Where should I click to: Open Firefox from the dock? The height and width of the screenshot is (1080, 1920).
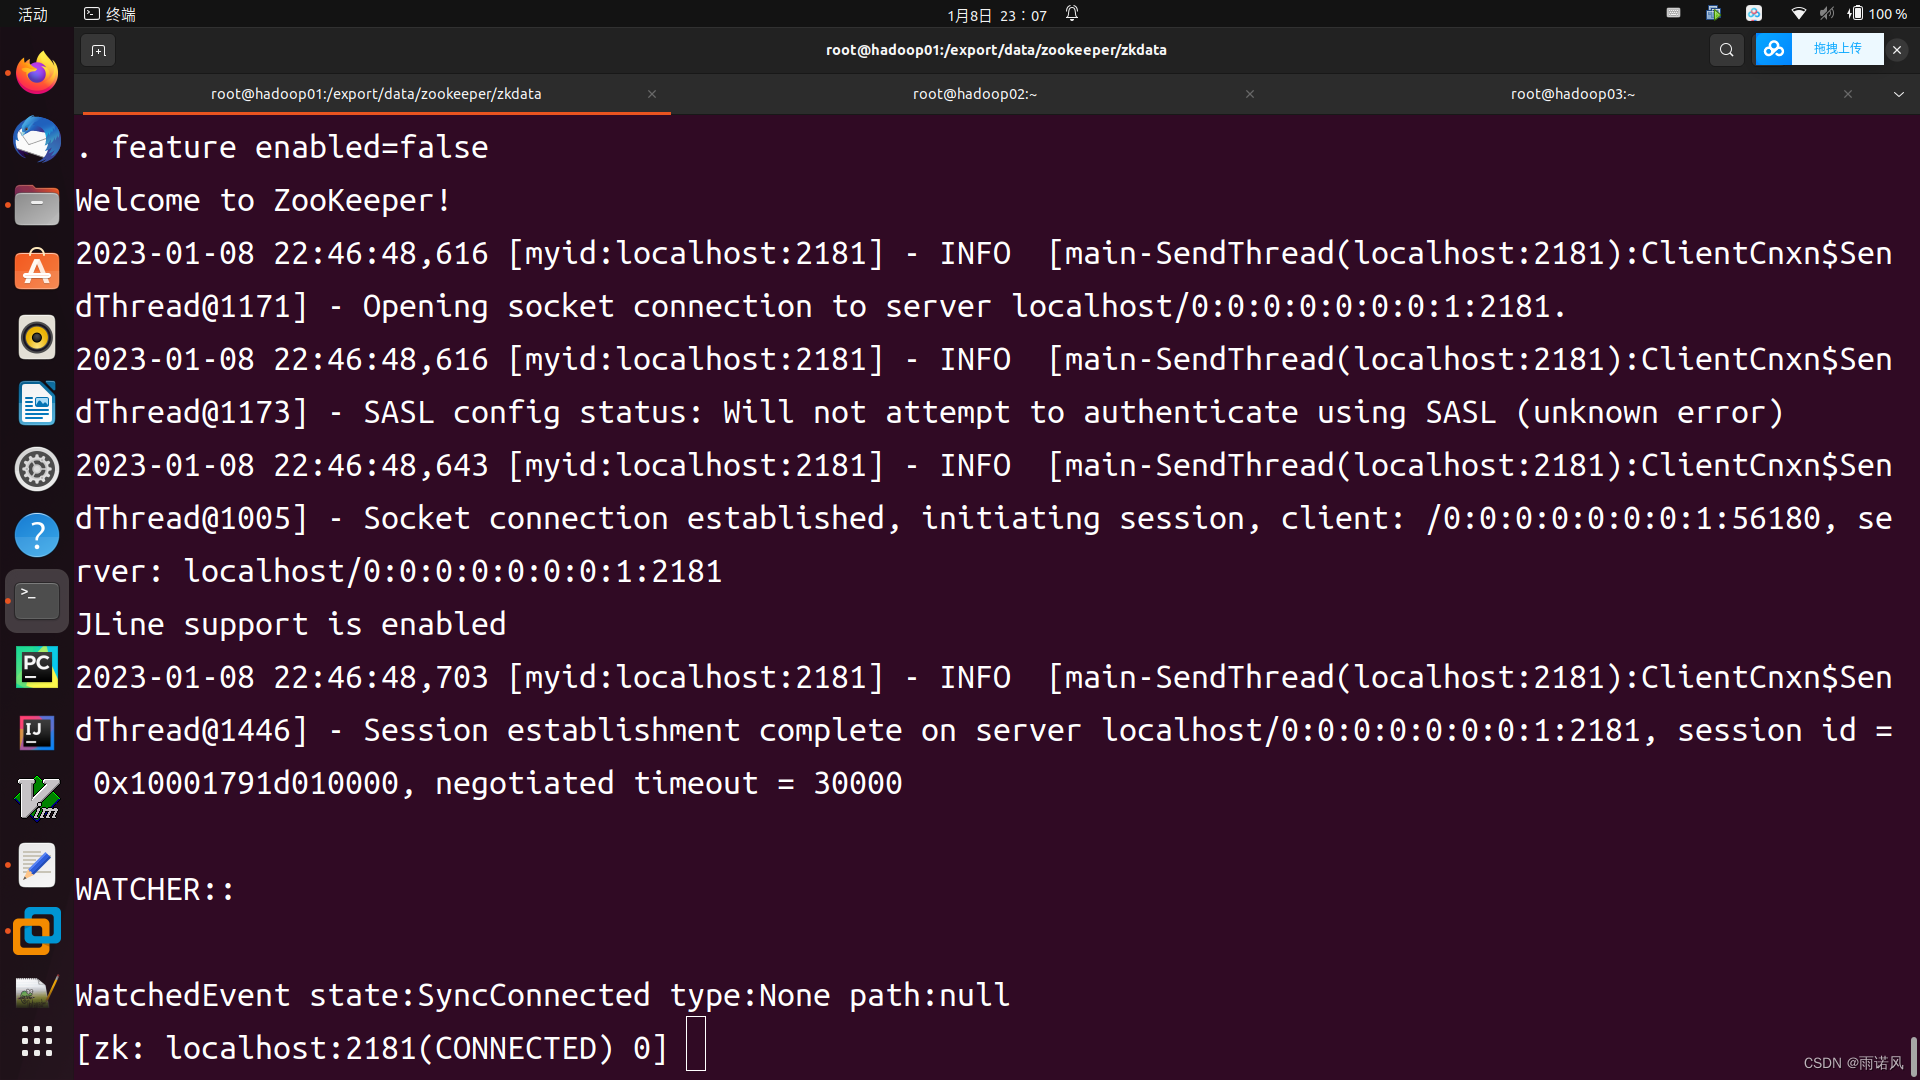pyautogui.click(x=37, y=73)
